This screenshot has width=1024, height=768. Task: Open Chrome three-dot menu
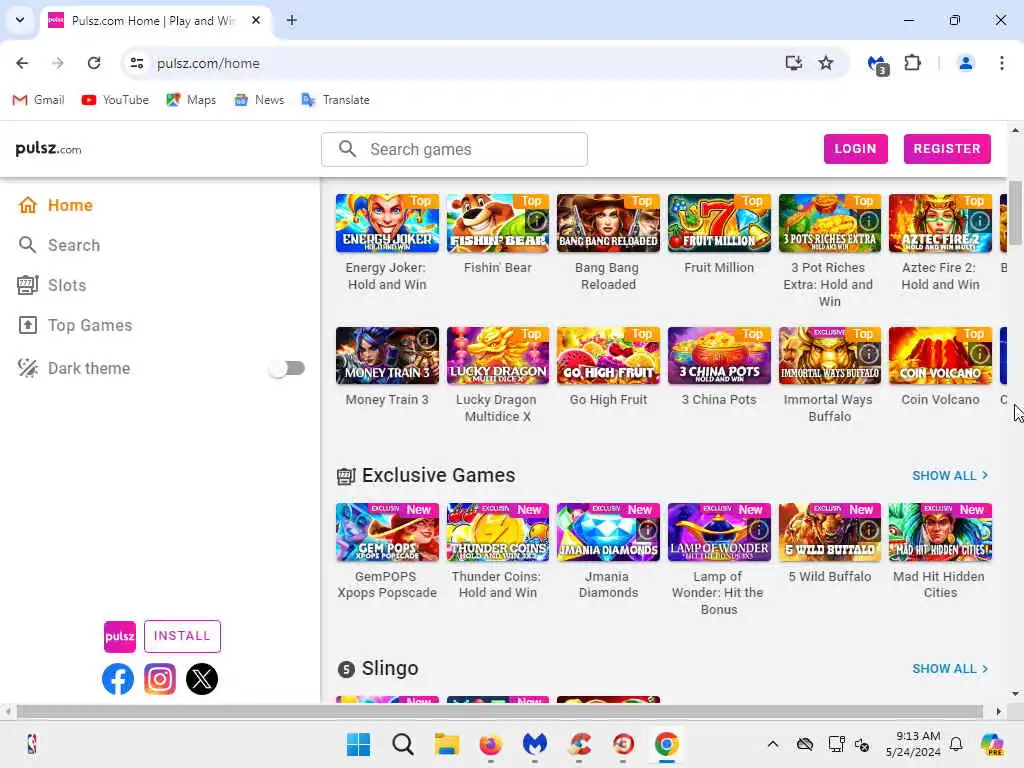(1002, 63)
